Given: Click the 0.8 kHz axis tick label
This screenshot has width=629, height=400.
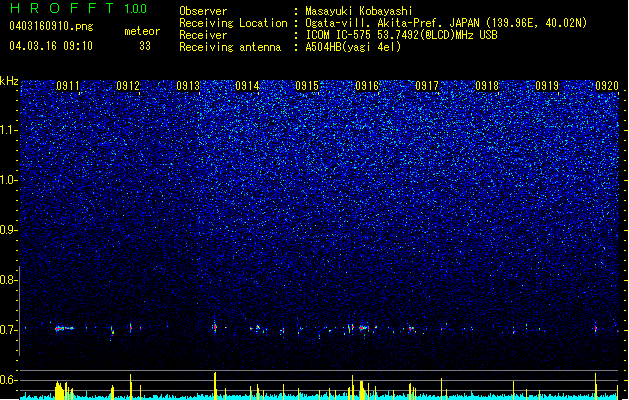Looking at the screenshot, I should coord(9,280).
